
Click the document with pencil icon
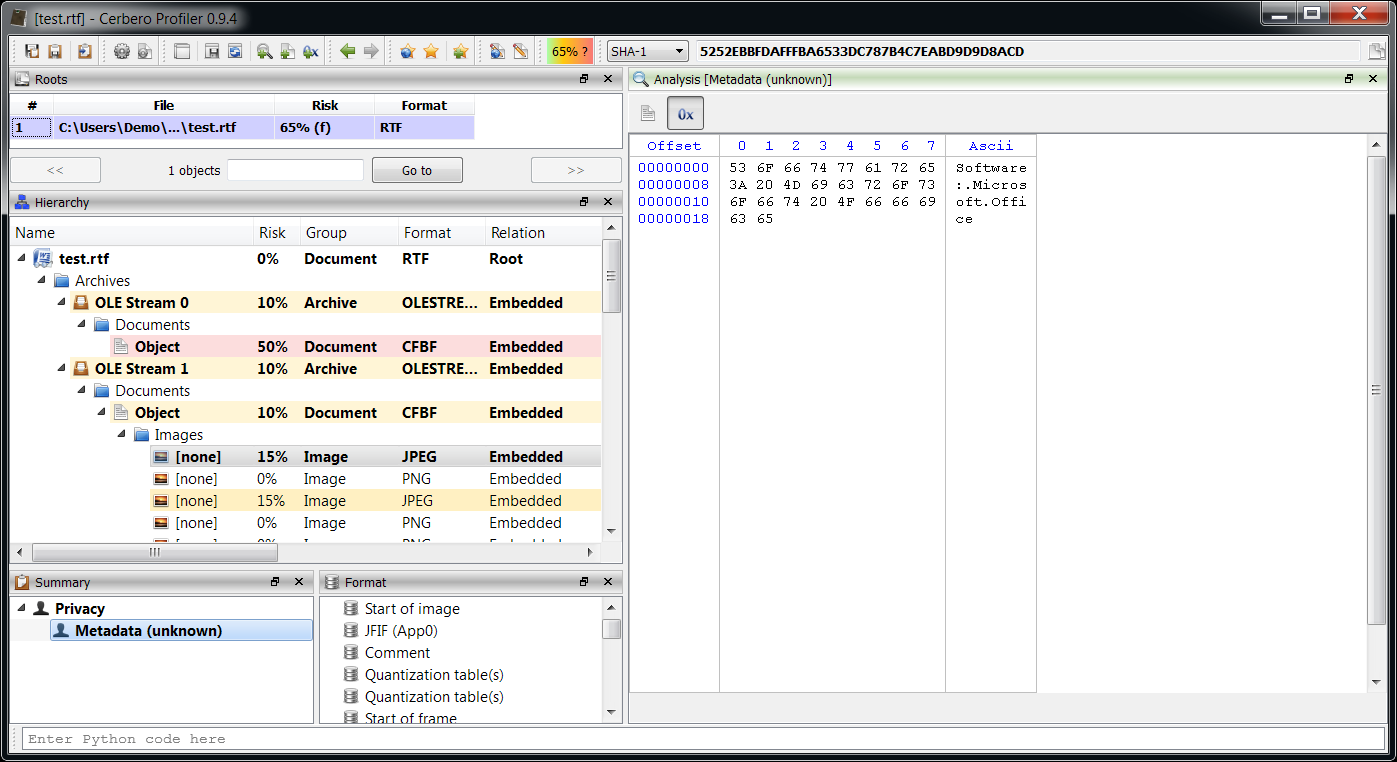[520, 51]
